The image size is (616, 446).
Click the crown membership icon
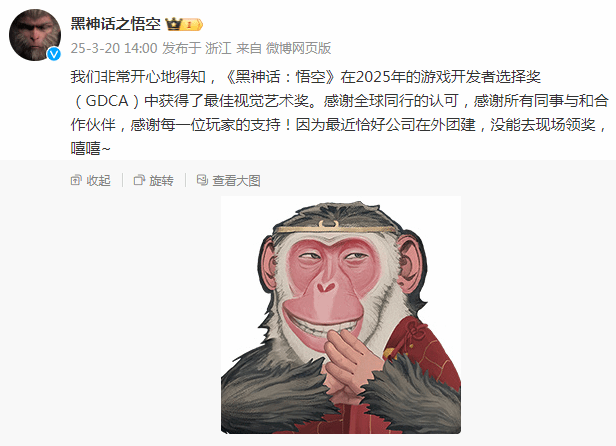point(173,24)
